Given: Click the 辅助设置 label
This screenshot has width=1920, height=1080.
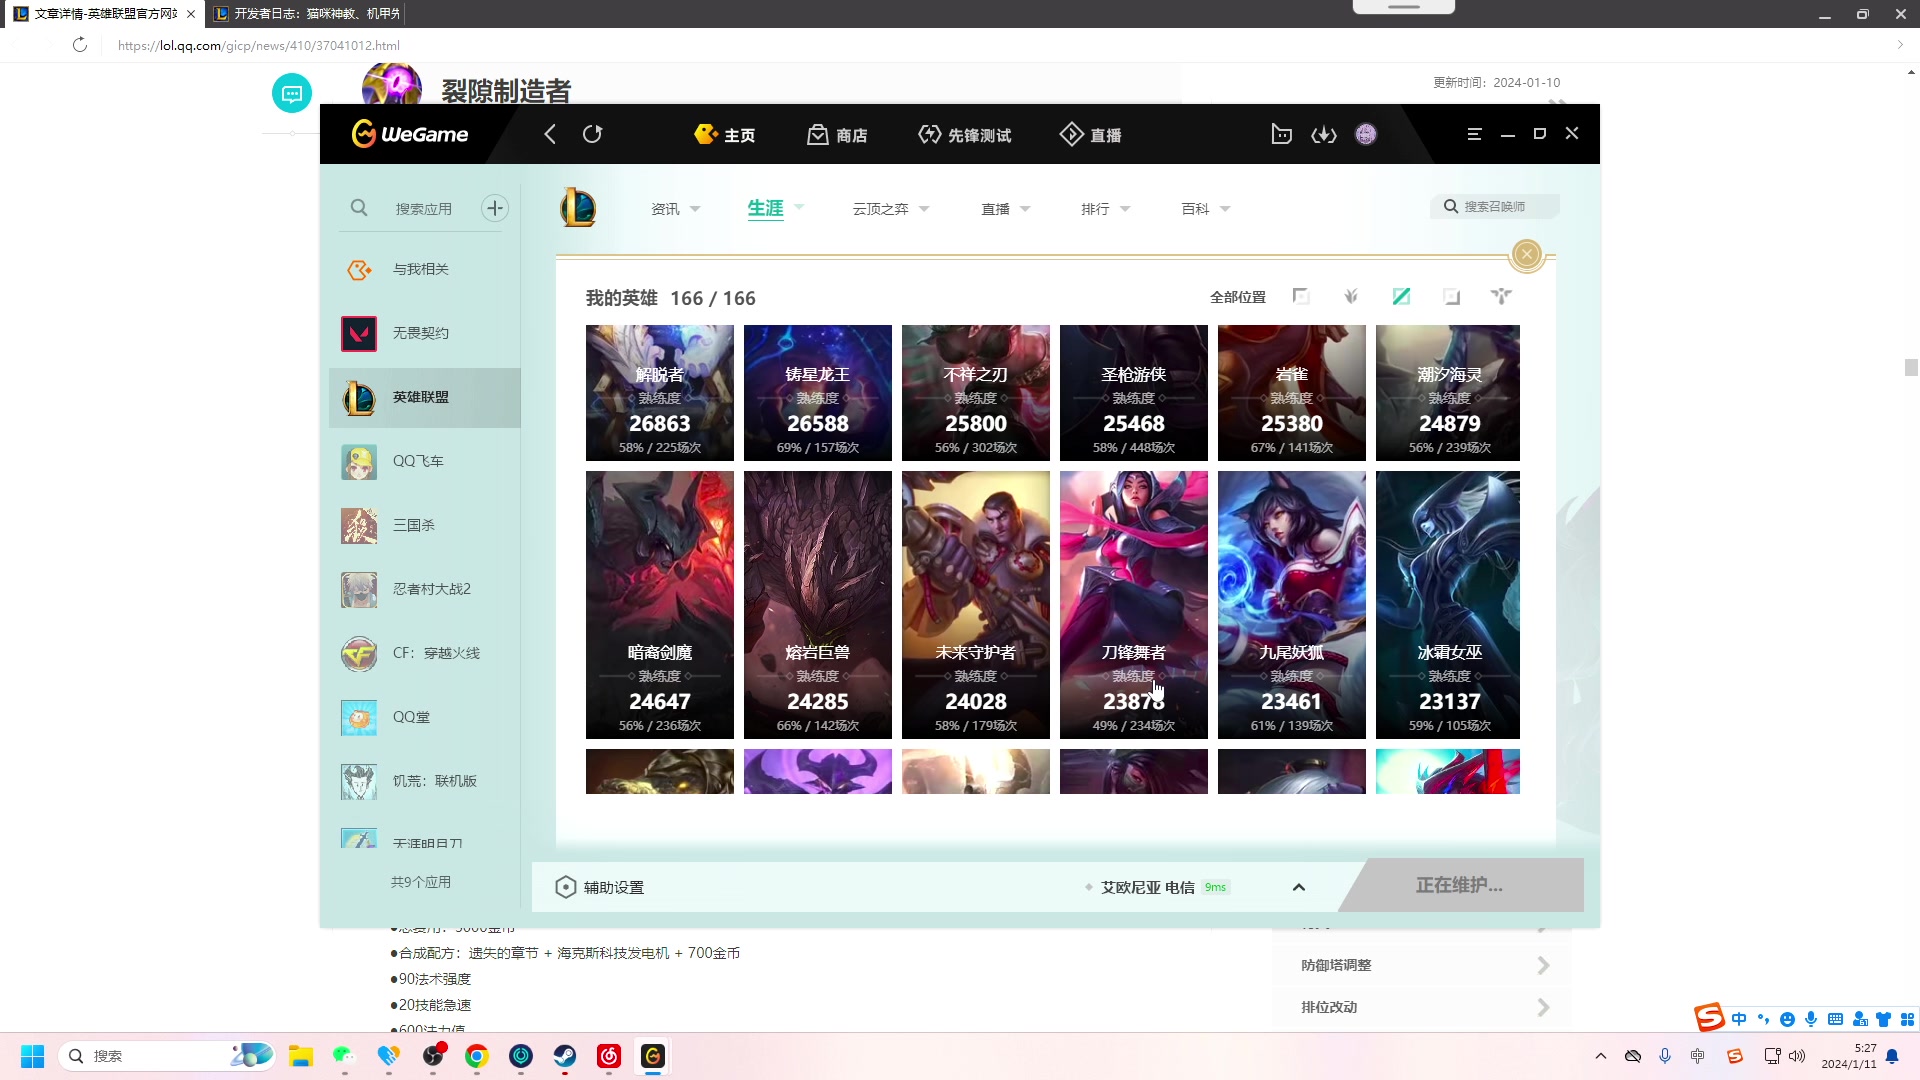Looking at the screenshot, I should pos(614,887).
